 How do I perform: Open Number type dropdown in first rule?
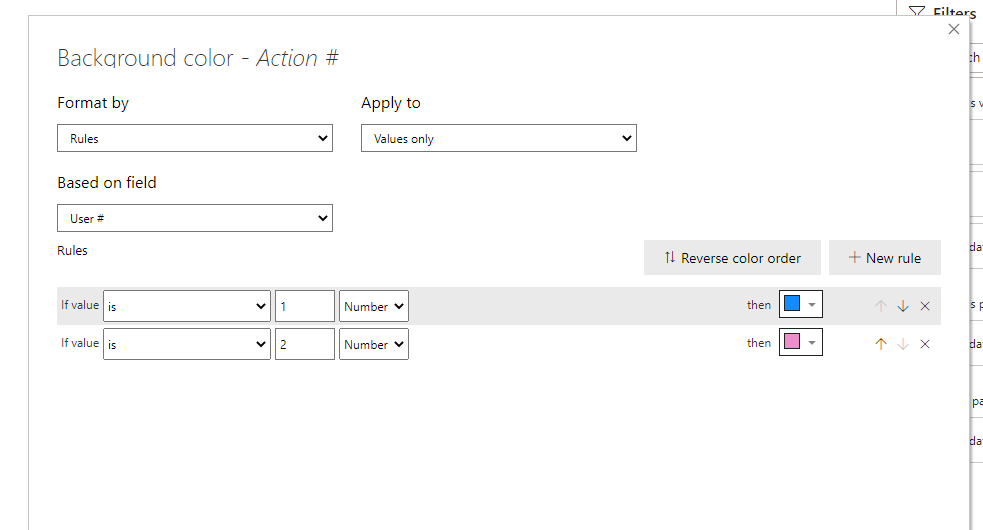click(374, 306)
